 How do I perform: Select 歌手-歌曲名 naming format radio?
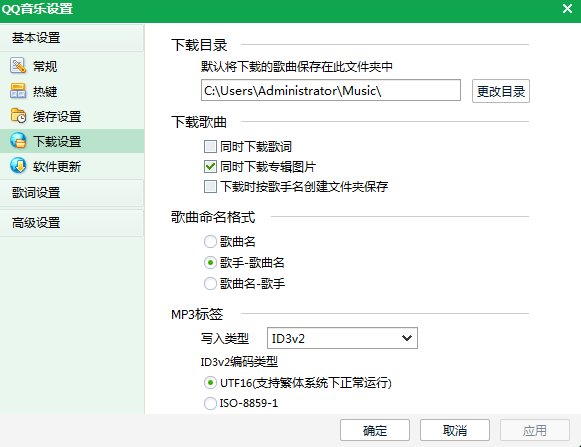pos(210,263)
